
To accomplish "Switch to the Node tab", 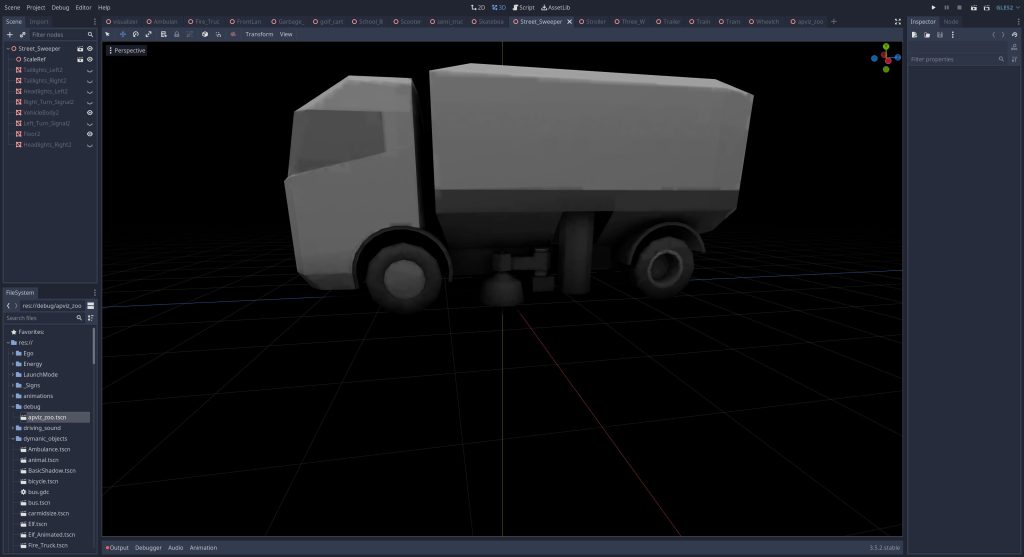I will point(951,21).
